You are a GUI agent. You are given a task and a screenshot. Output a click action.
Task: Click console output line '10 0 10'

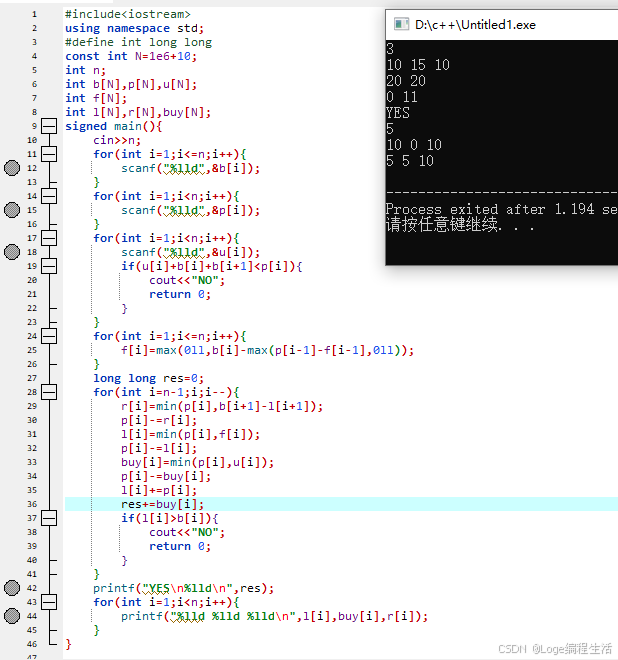tap(414, 145)
